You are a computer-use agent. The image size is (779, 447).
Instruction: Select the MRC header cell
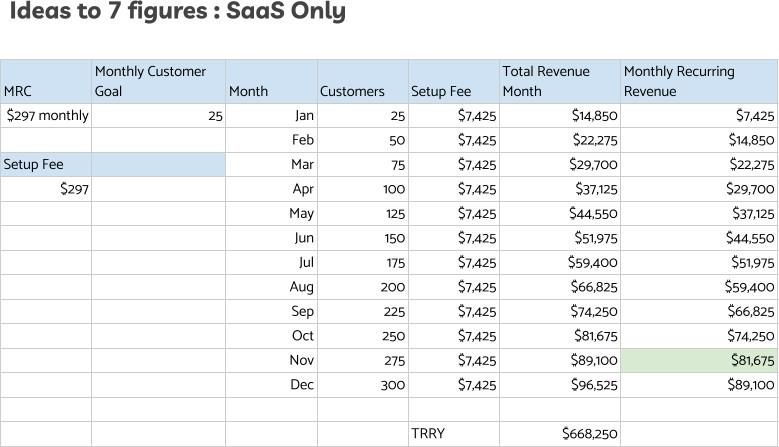[x=46, y=81]
